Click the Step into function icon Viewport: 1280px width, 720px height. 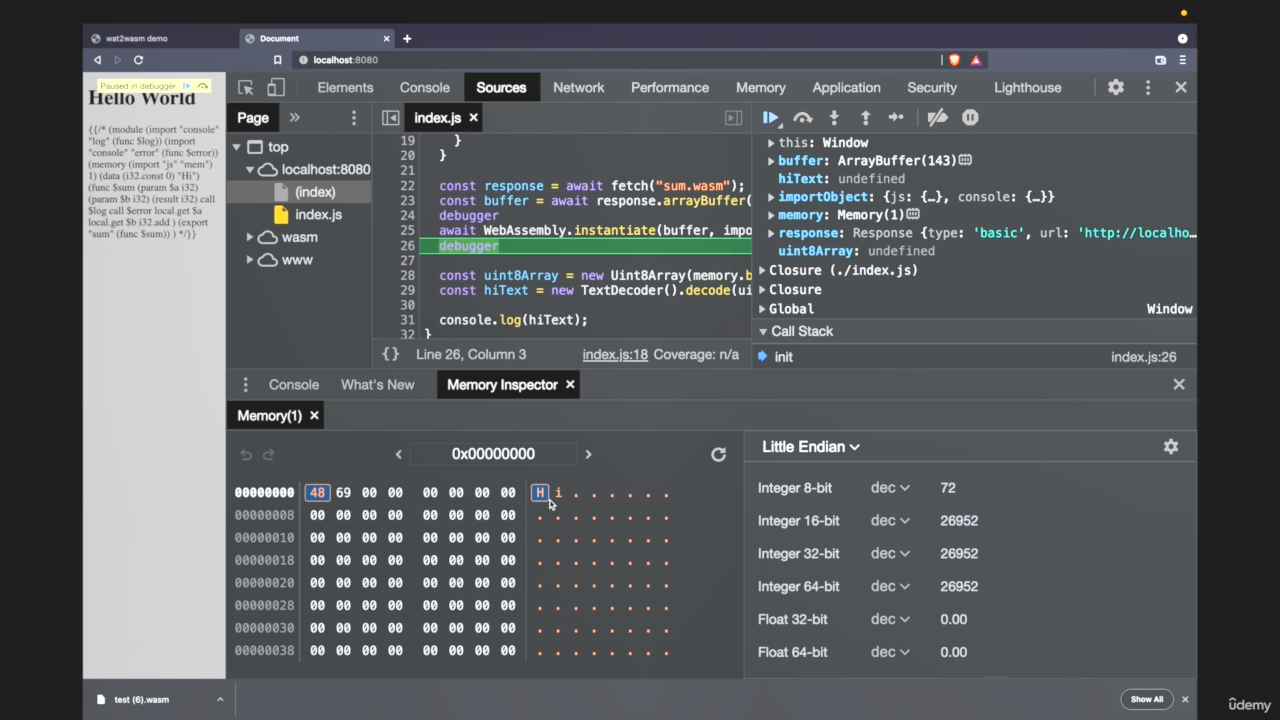pyautogui.click(x=834, y=118)
